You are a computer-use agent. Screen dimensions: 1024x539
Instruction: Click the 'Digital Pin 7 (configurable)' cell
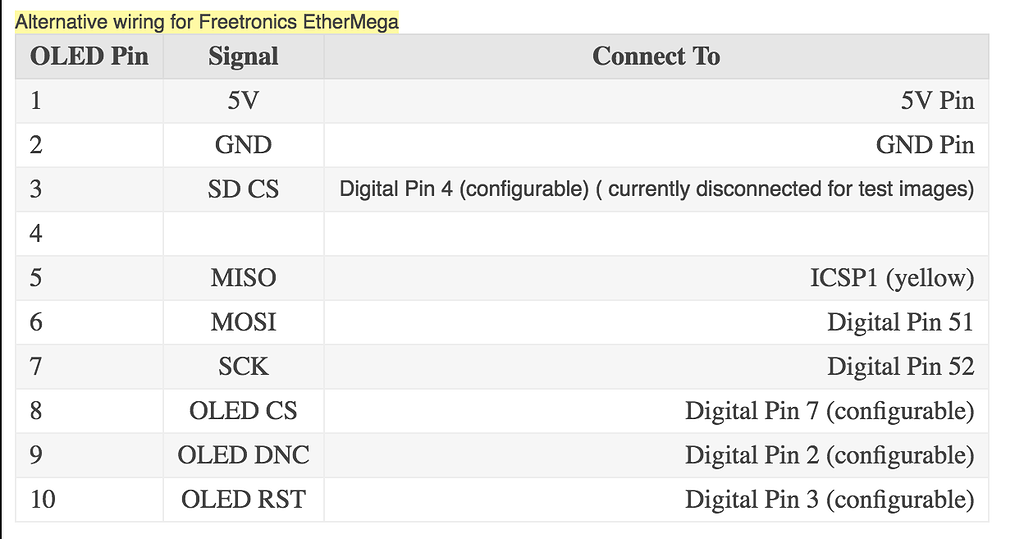click(x=829, y=410)
